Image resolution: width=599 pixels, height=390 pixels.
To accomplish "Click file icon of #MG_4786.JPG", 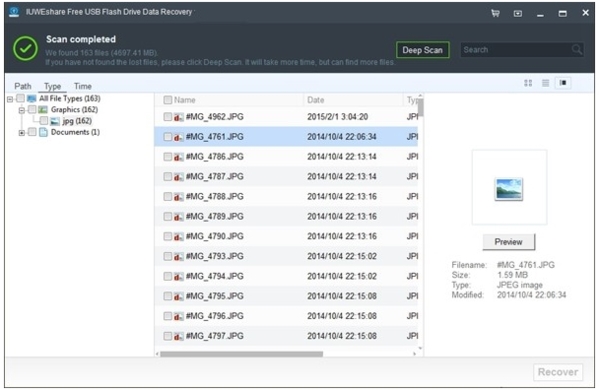I will 178,157.
